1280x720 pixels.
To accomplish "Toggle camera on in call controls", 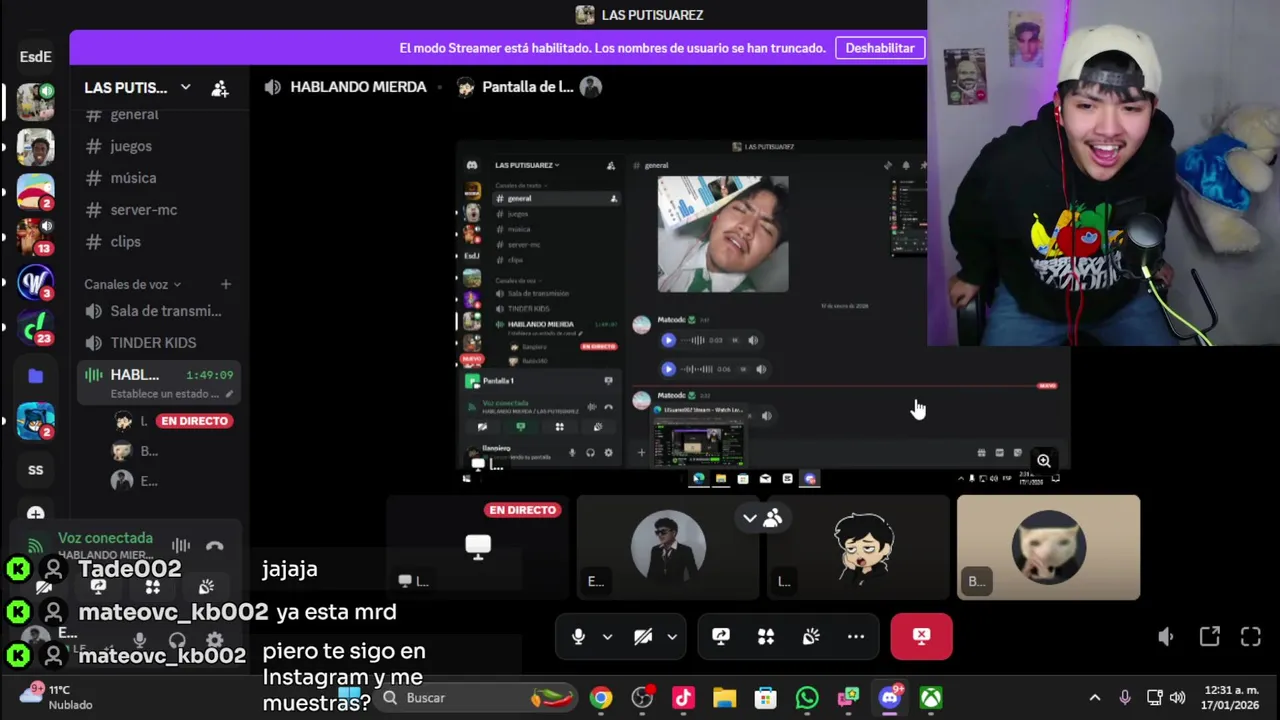I will [x=643, y=637].
